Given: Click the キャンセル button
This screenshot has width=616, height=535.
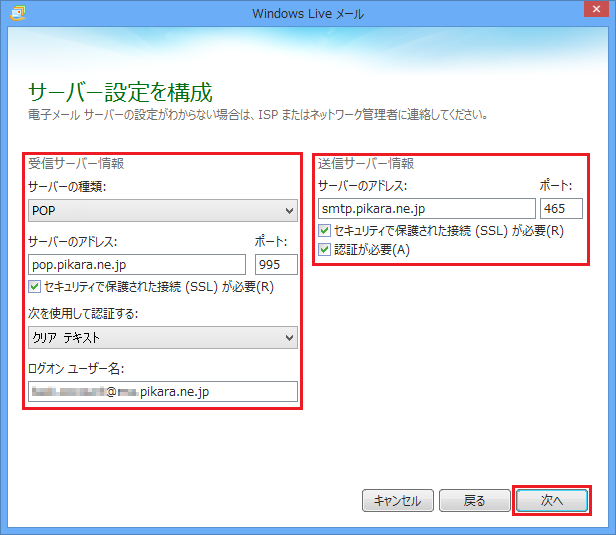Looking at the screenshot, I should (x=398, y=500).
